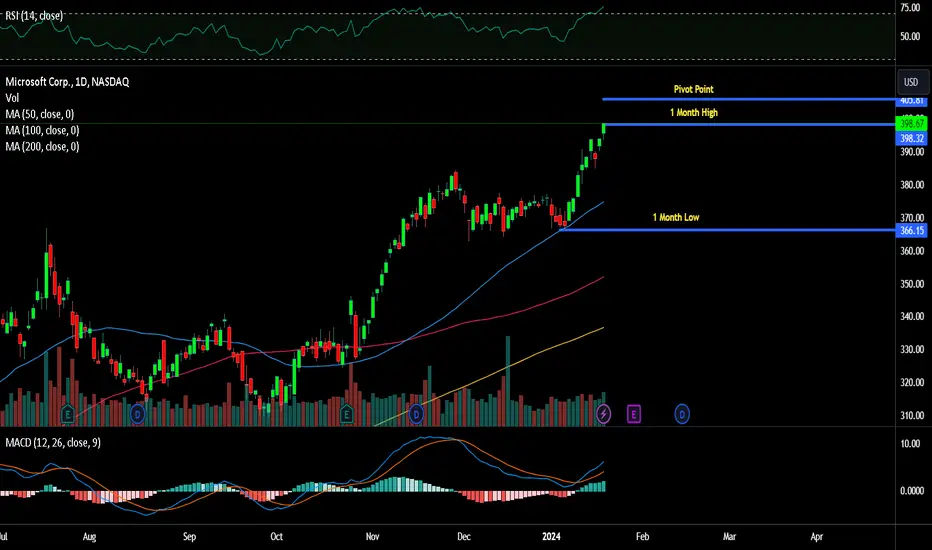This screenshot has height=550, width=932.
Task: Click the earnings E marker below August candles
Action: tap(67, 414)
